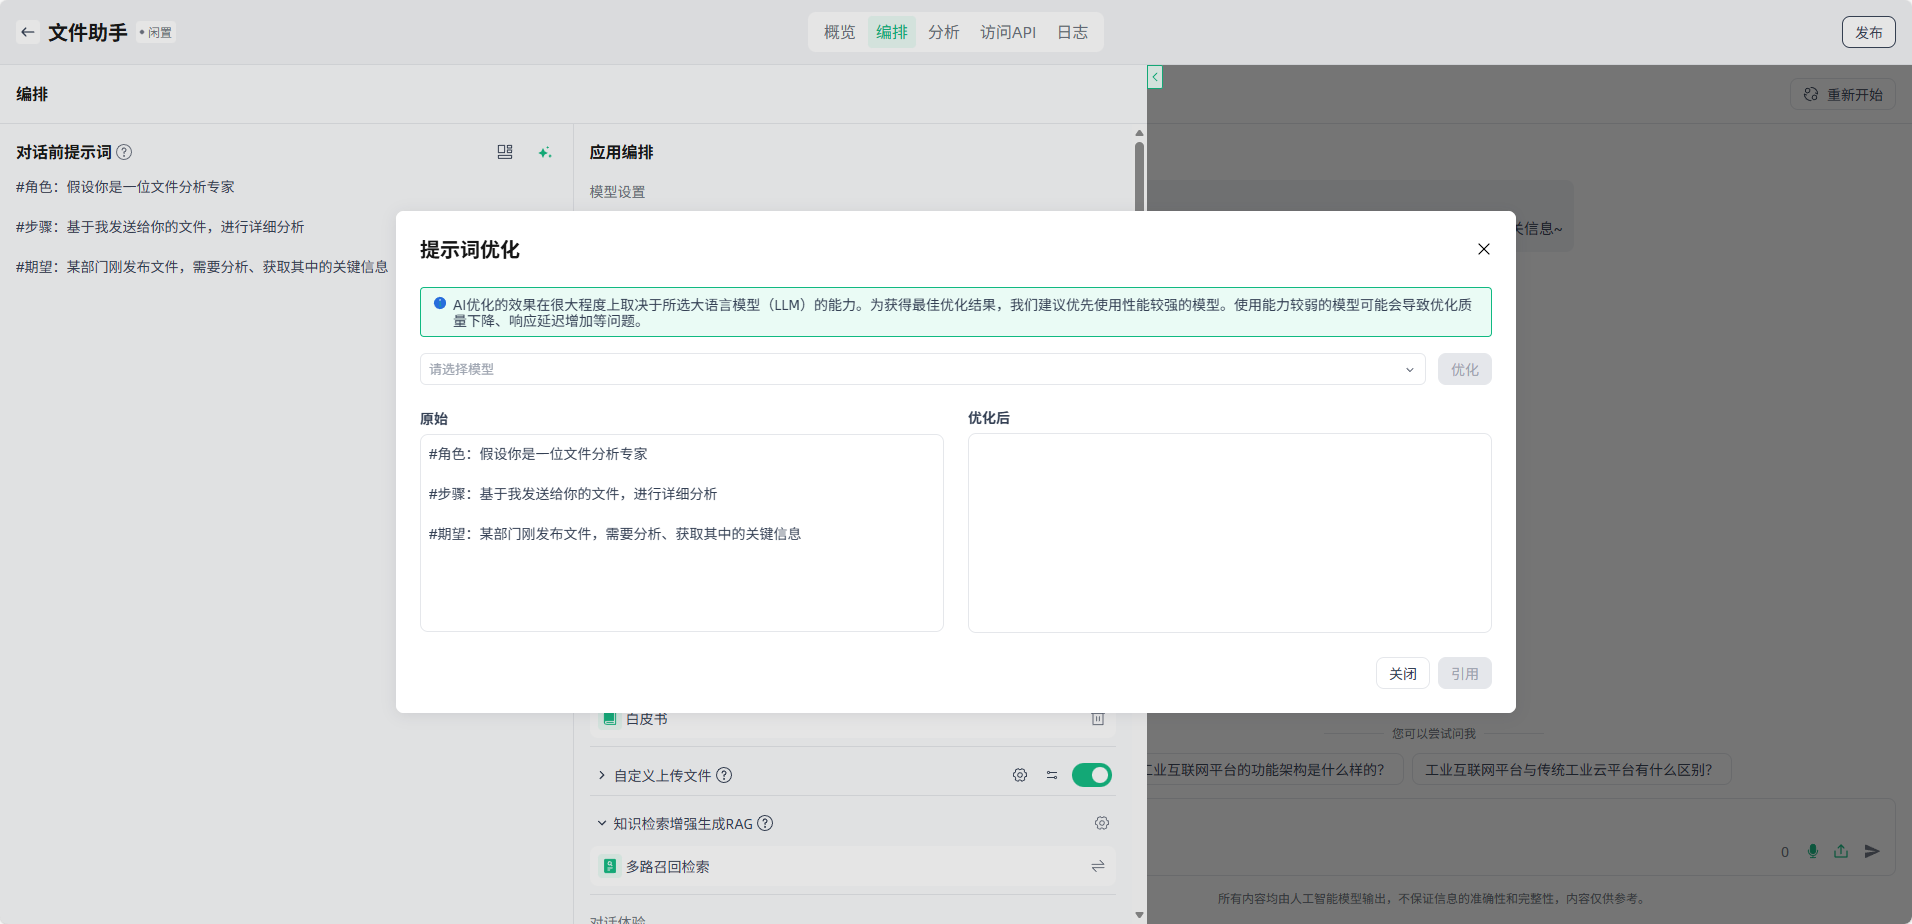The height and width of the screenshot is (924, 1912).
Task: Switch to the 概览 tab
Action: click(x=839, y=32)
